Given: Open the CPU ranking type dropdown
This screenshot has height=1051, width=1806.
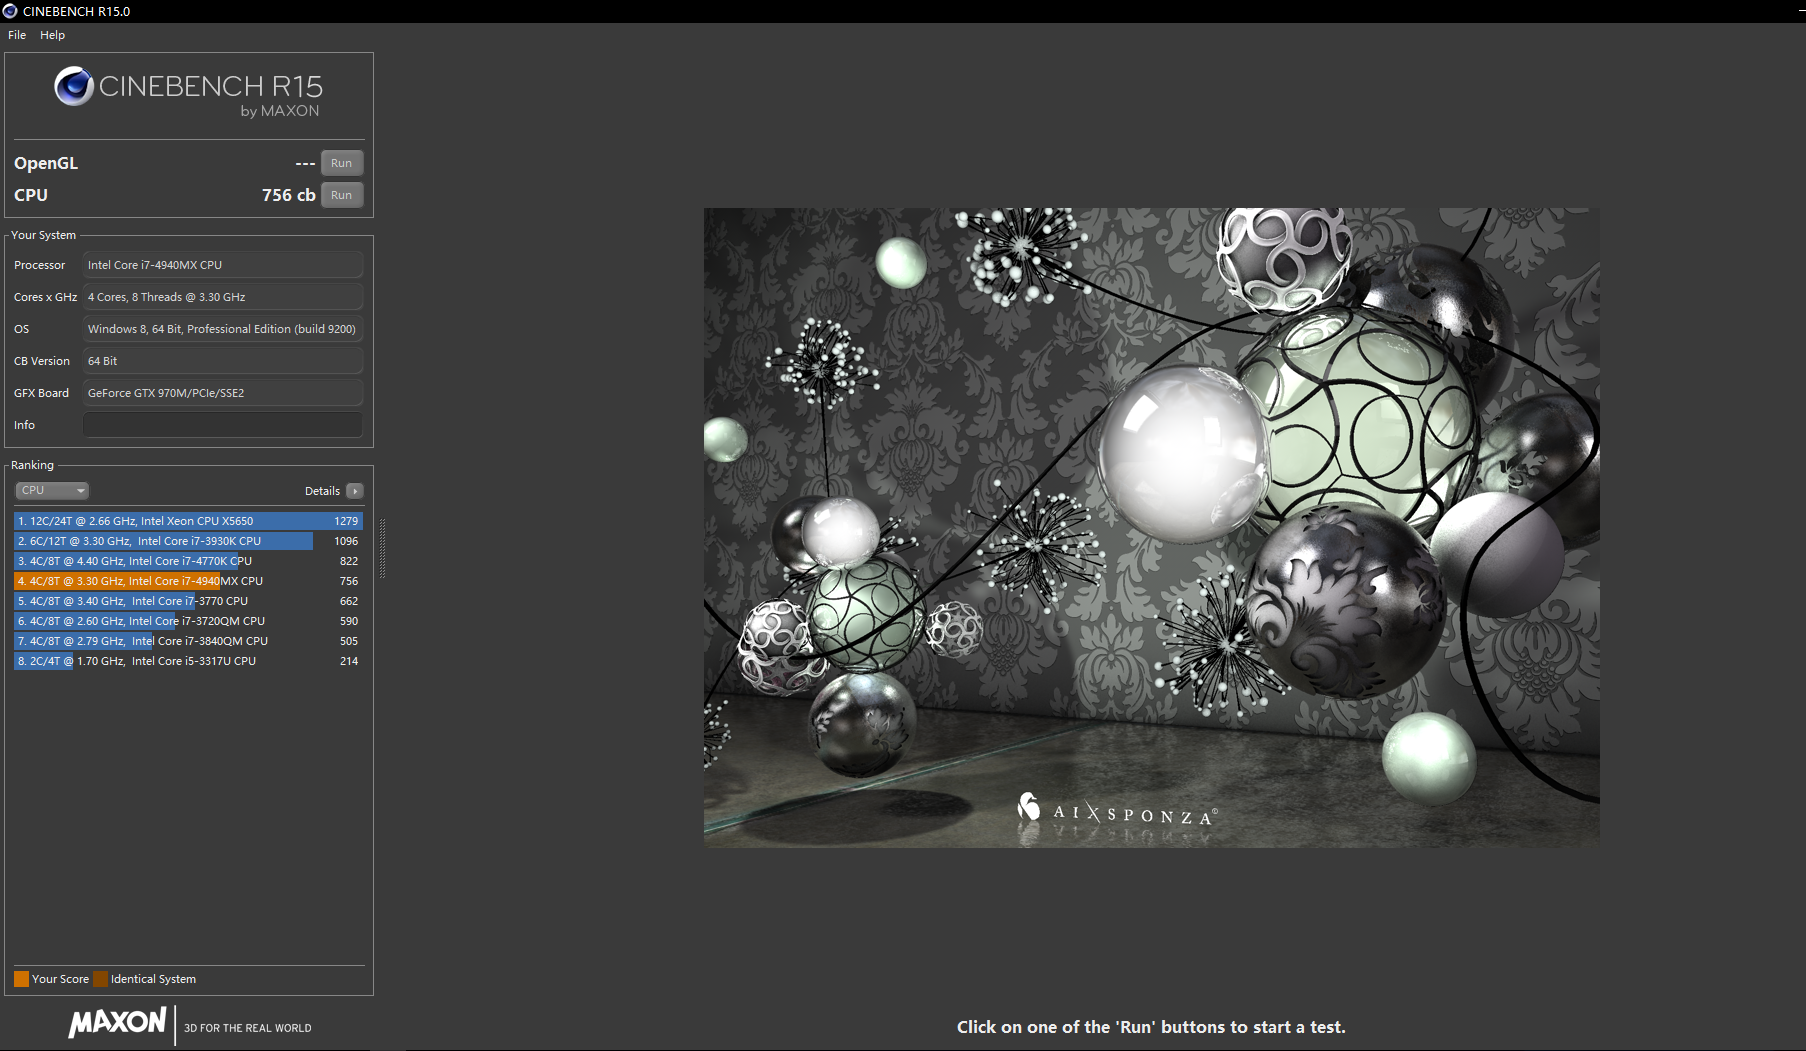Looking at the screenshot, I should [52, 490].
